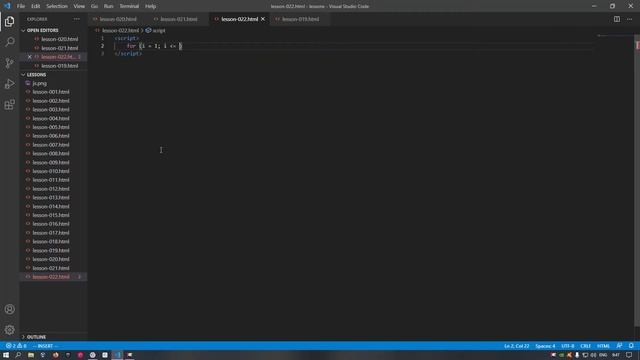The height and width of the screenshot is (360, 640).
Task: Open the Windows action center icon
Action: point(629,355)
